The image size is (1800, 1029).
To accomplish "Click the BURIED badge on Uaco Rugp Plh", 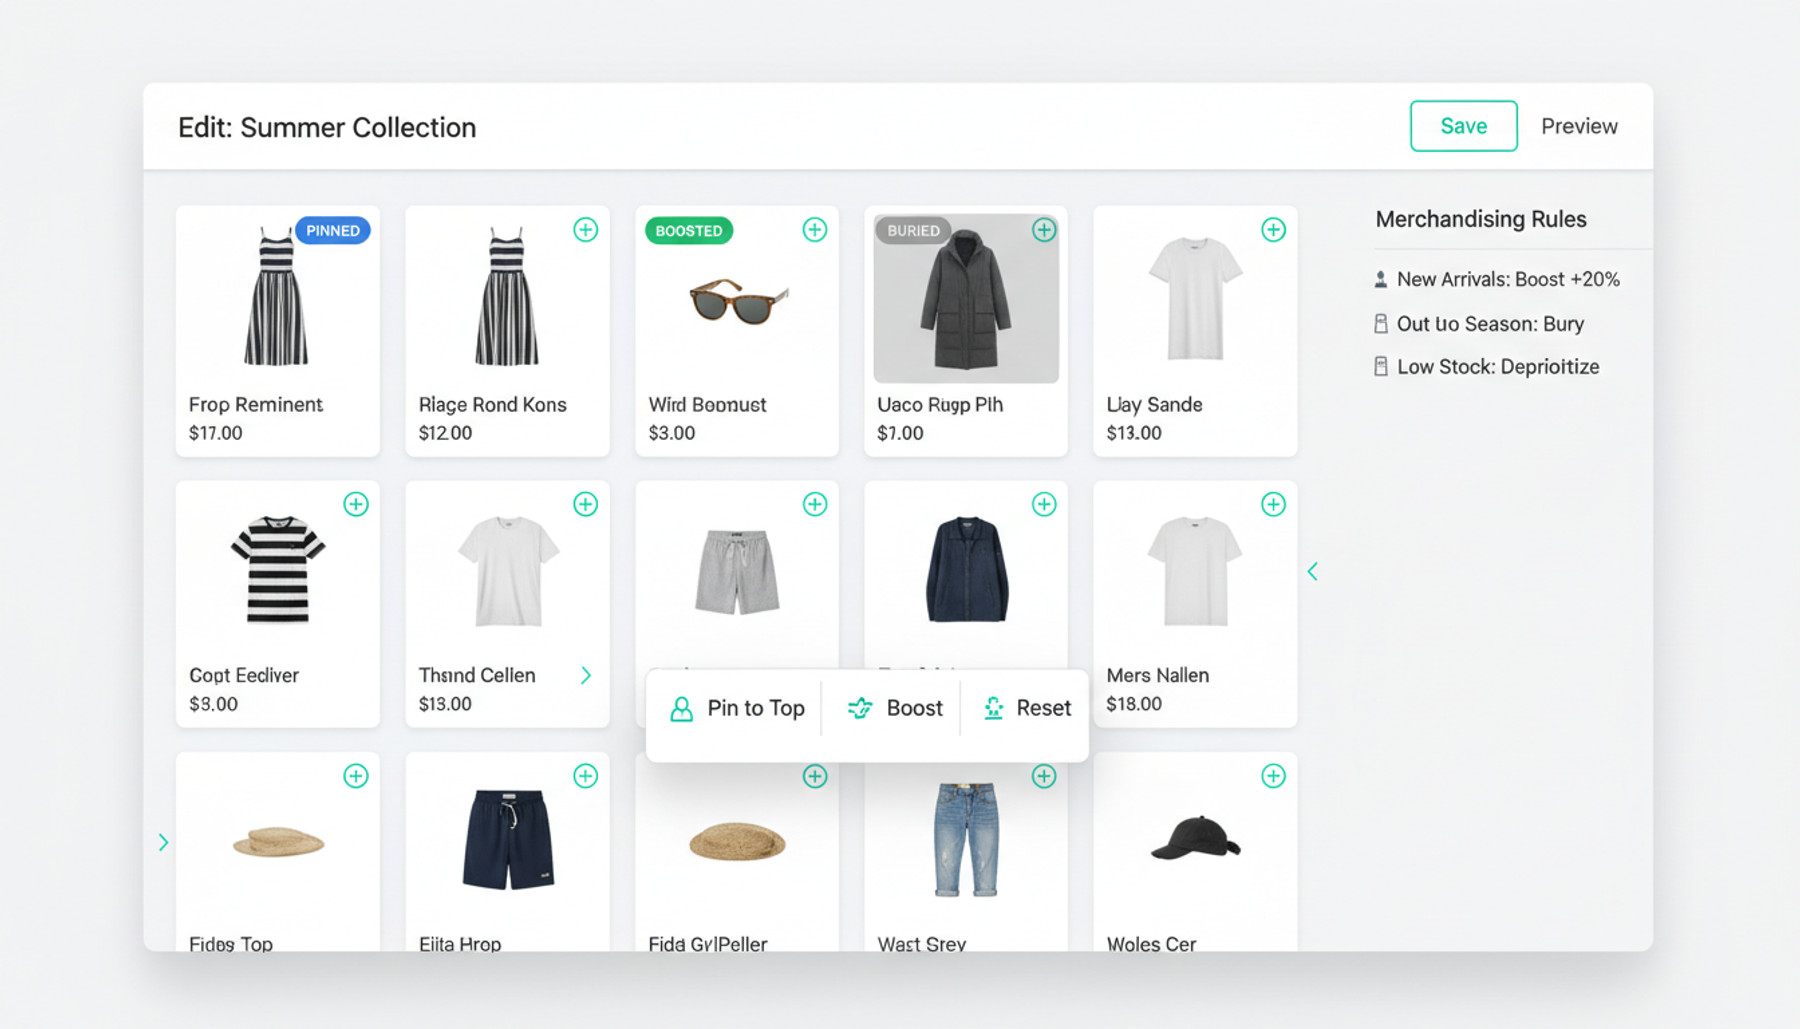I will click(x=913, y=231).
